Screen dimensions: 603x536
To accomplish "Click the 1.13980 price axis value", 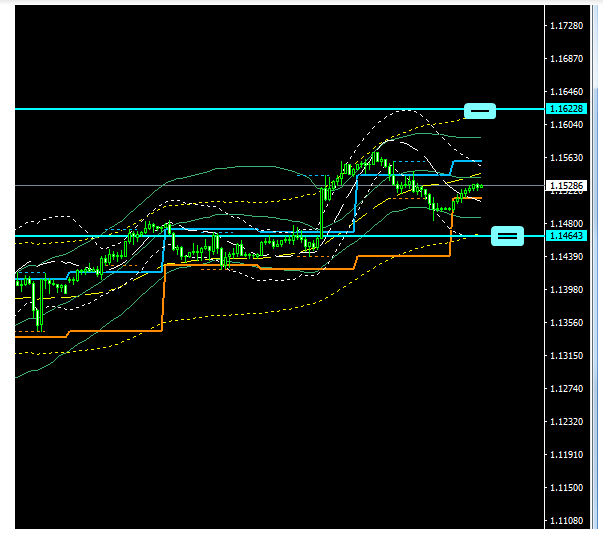I will coord(566,290).
